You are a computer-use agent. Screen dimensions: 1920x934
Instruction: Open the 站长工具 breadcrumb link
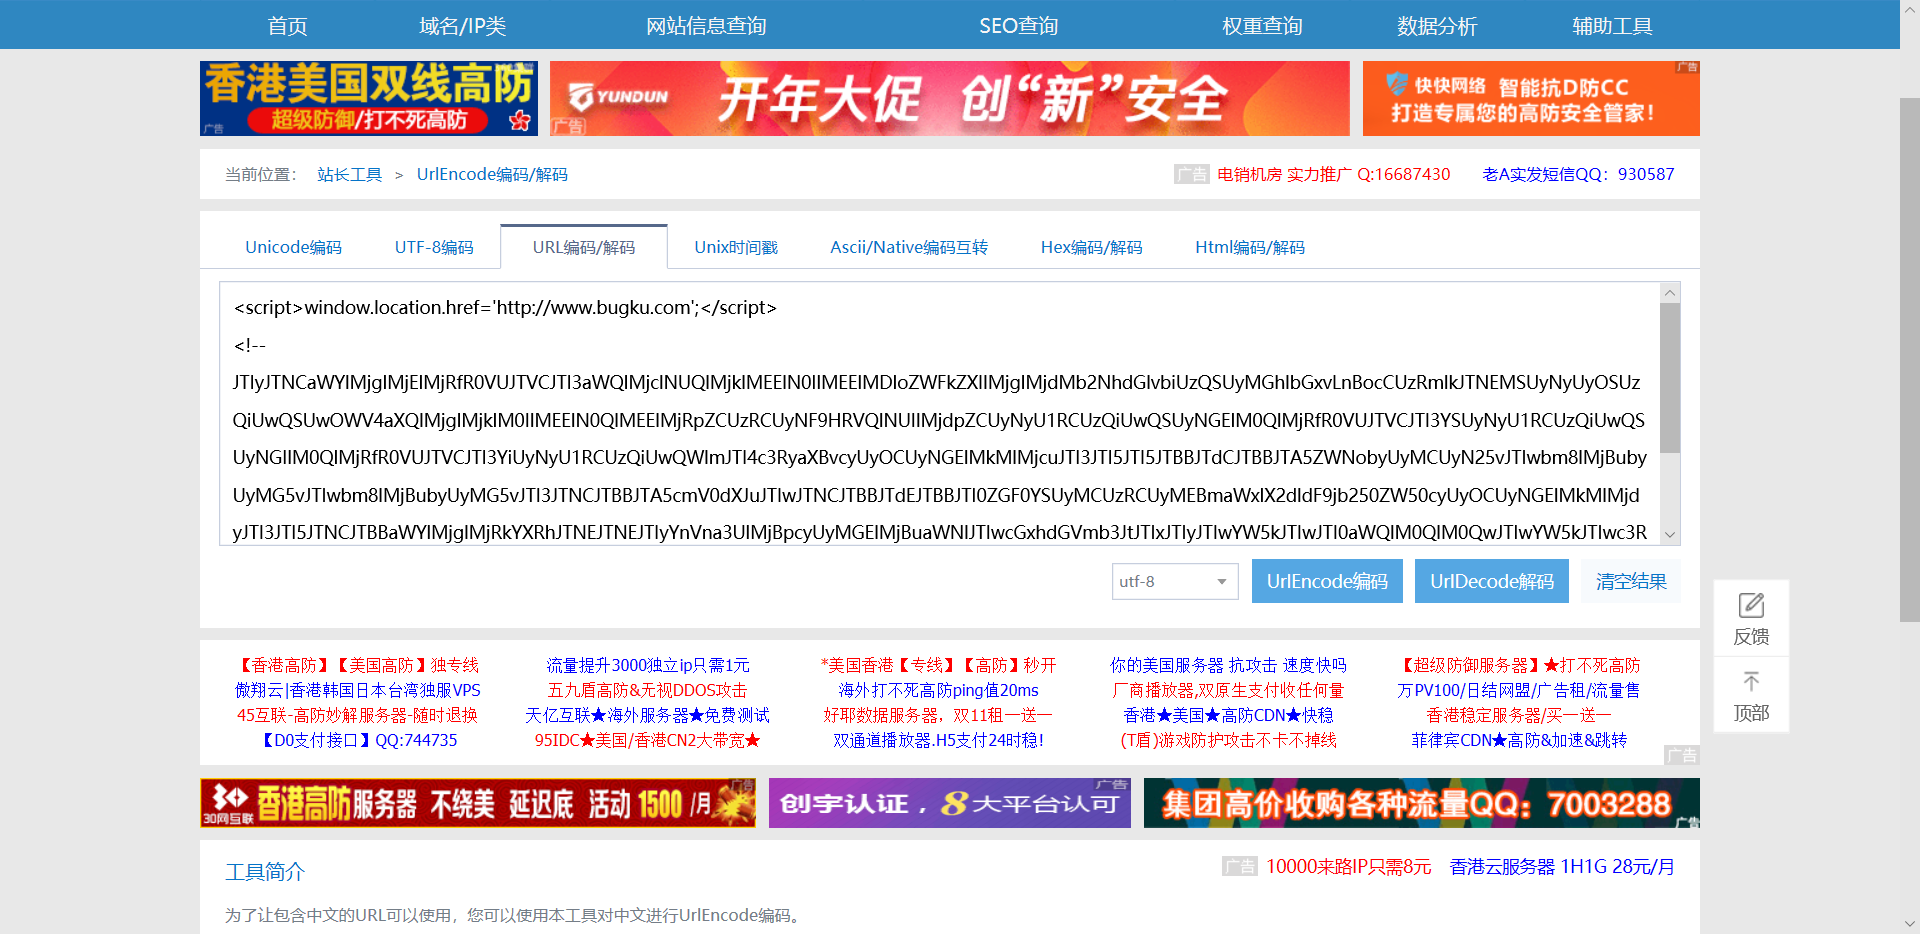pyautogui.click(x=349, y=174)
